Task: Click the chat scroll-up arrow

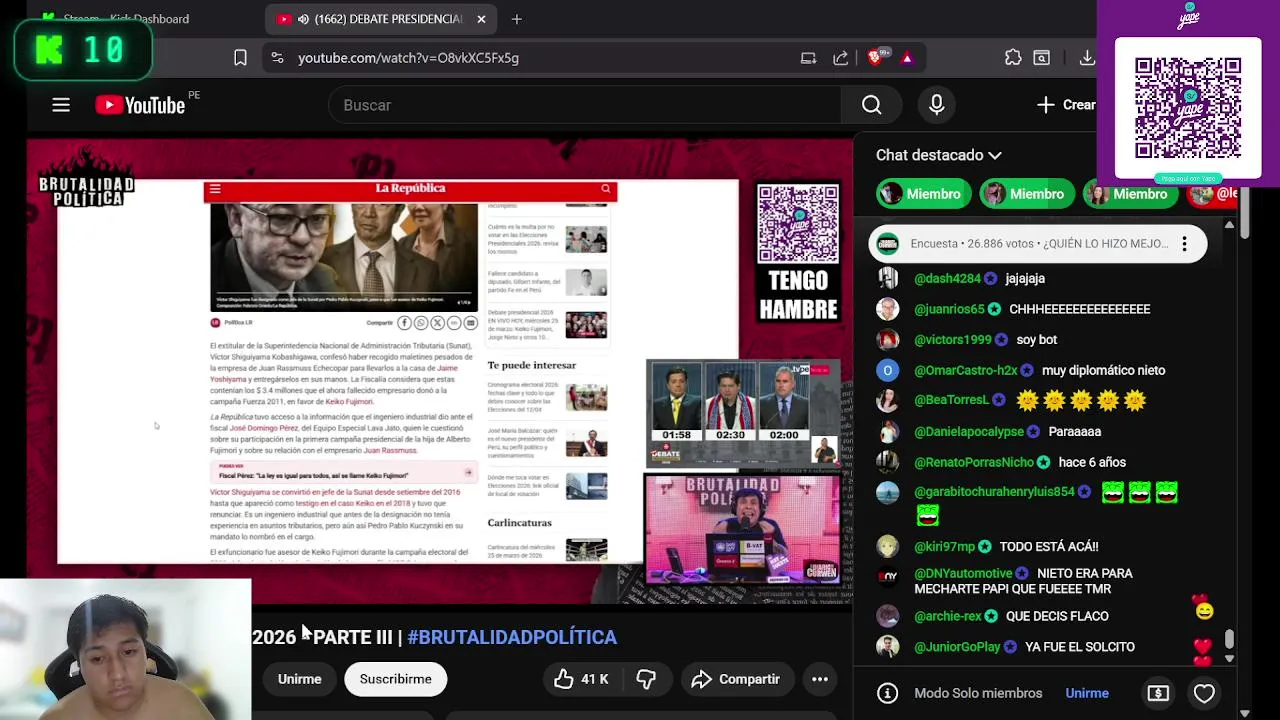Action: click(x=1229, y=225)
